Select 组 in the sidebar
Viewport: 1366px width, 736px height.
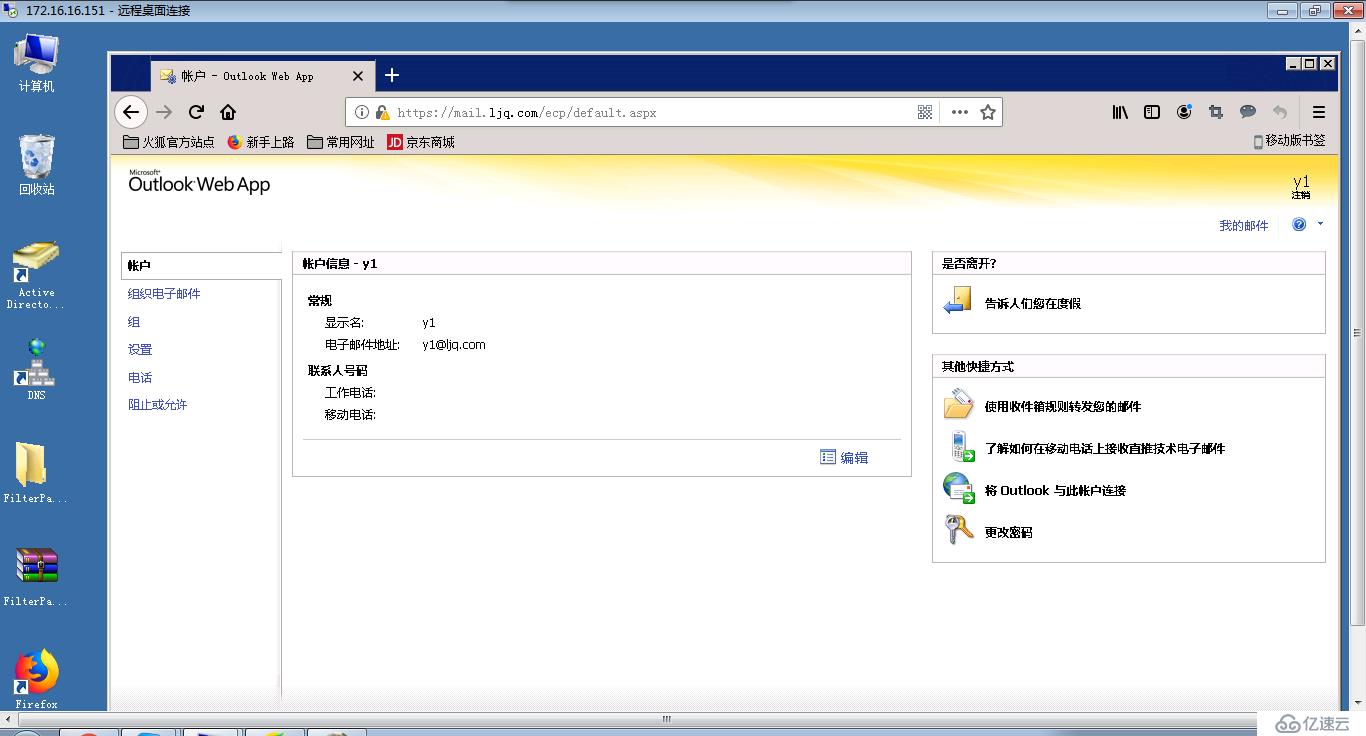pos(134,322)
